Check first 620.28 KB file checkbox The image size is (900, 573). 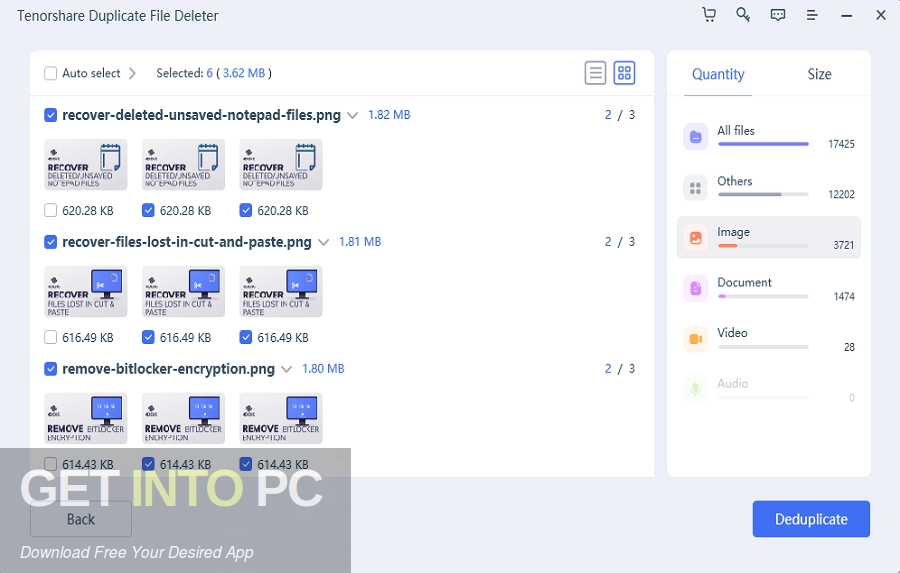pos(51,210)
